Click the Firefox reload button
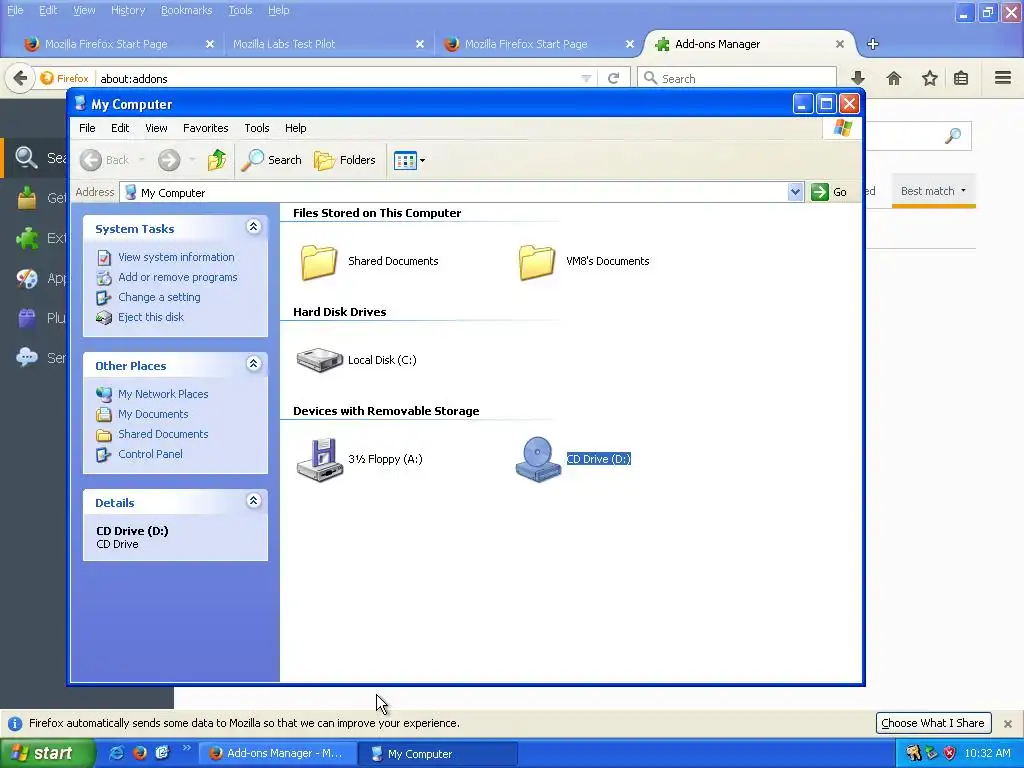The height and width of the screenshot is (768, 1024). [x=613, y=78]
